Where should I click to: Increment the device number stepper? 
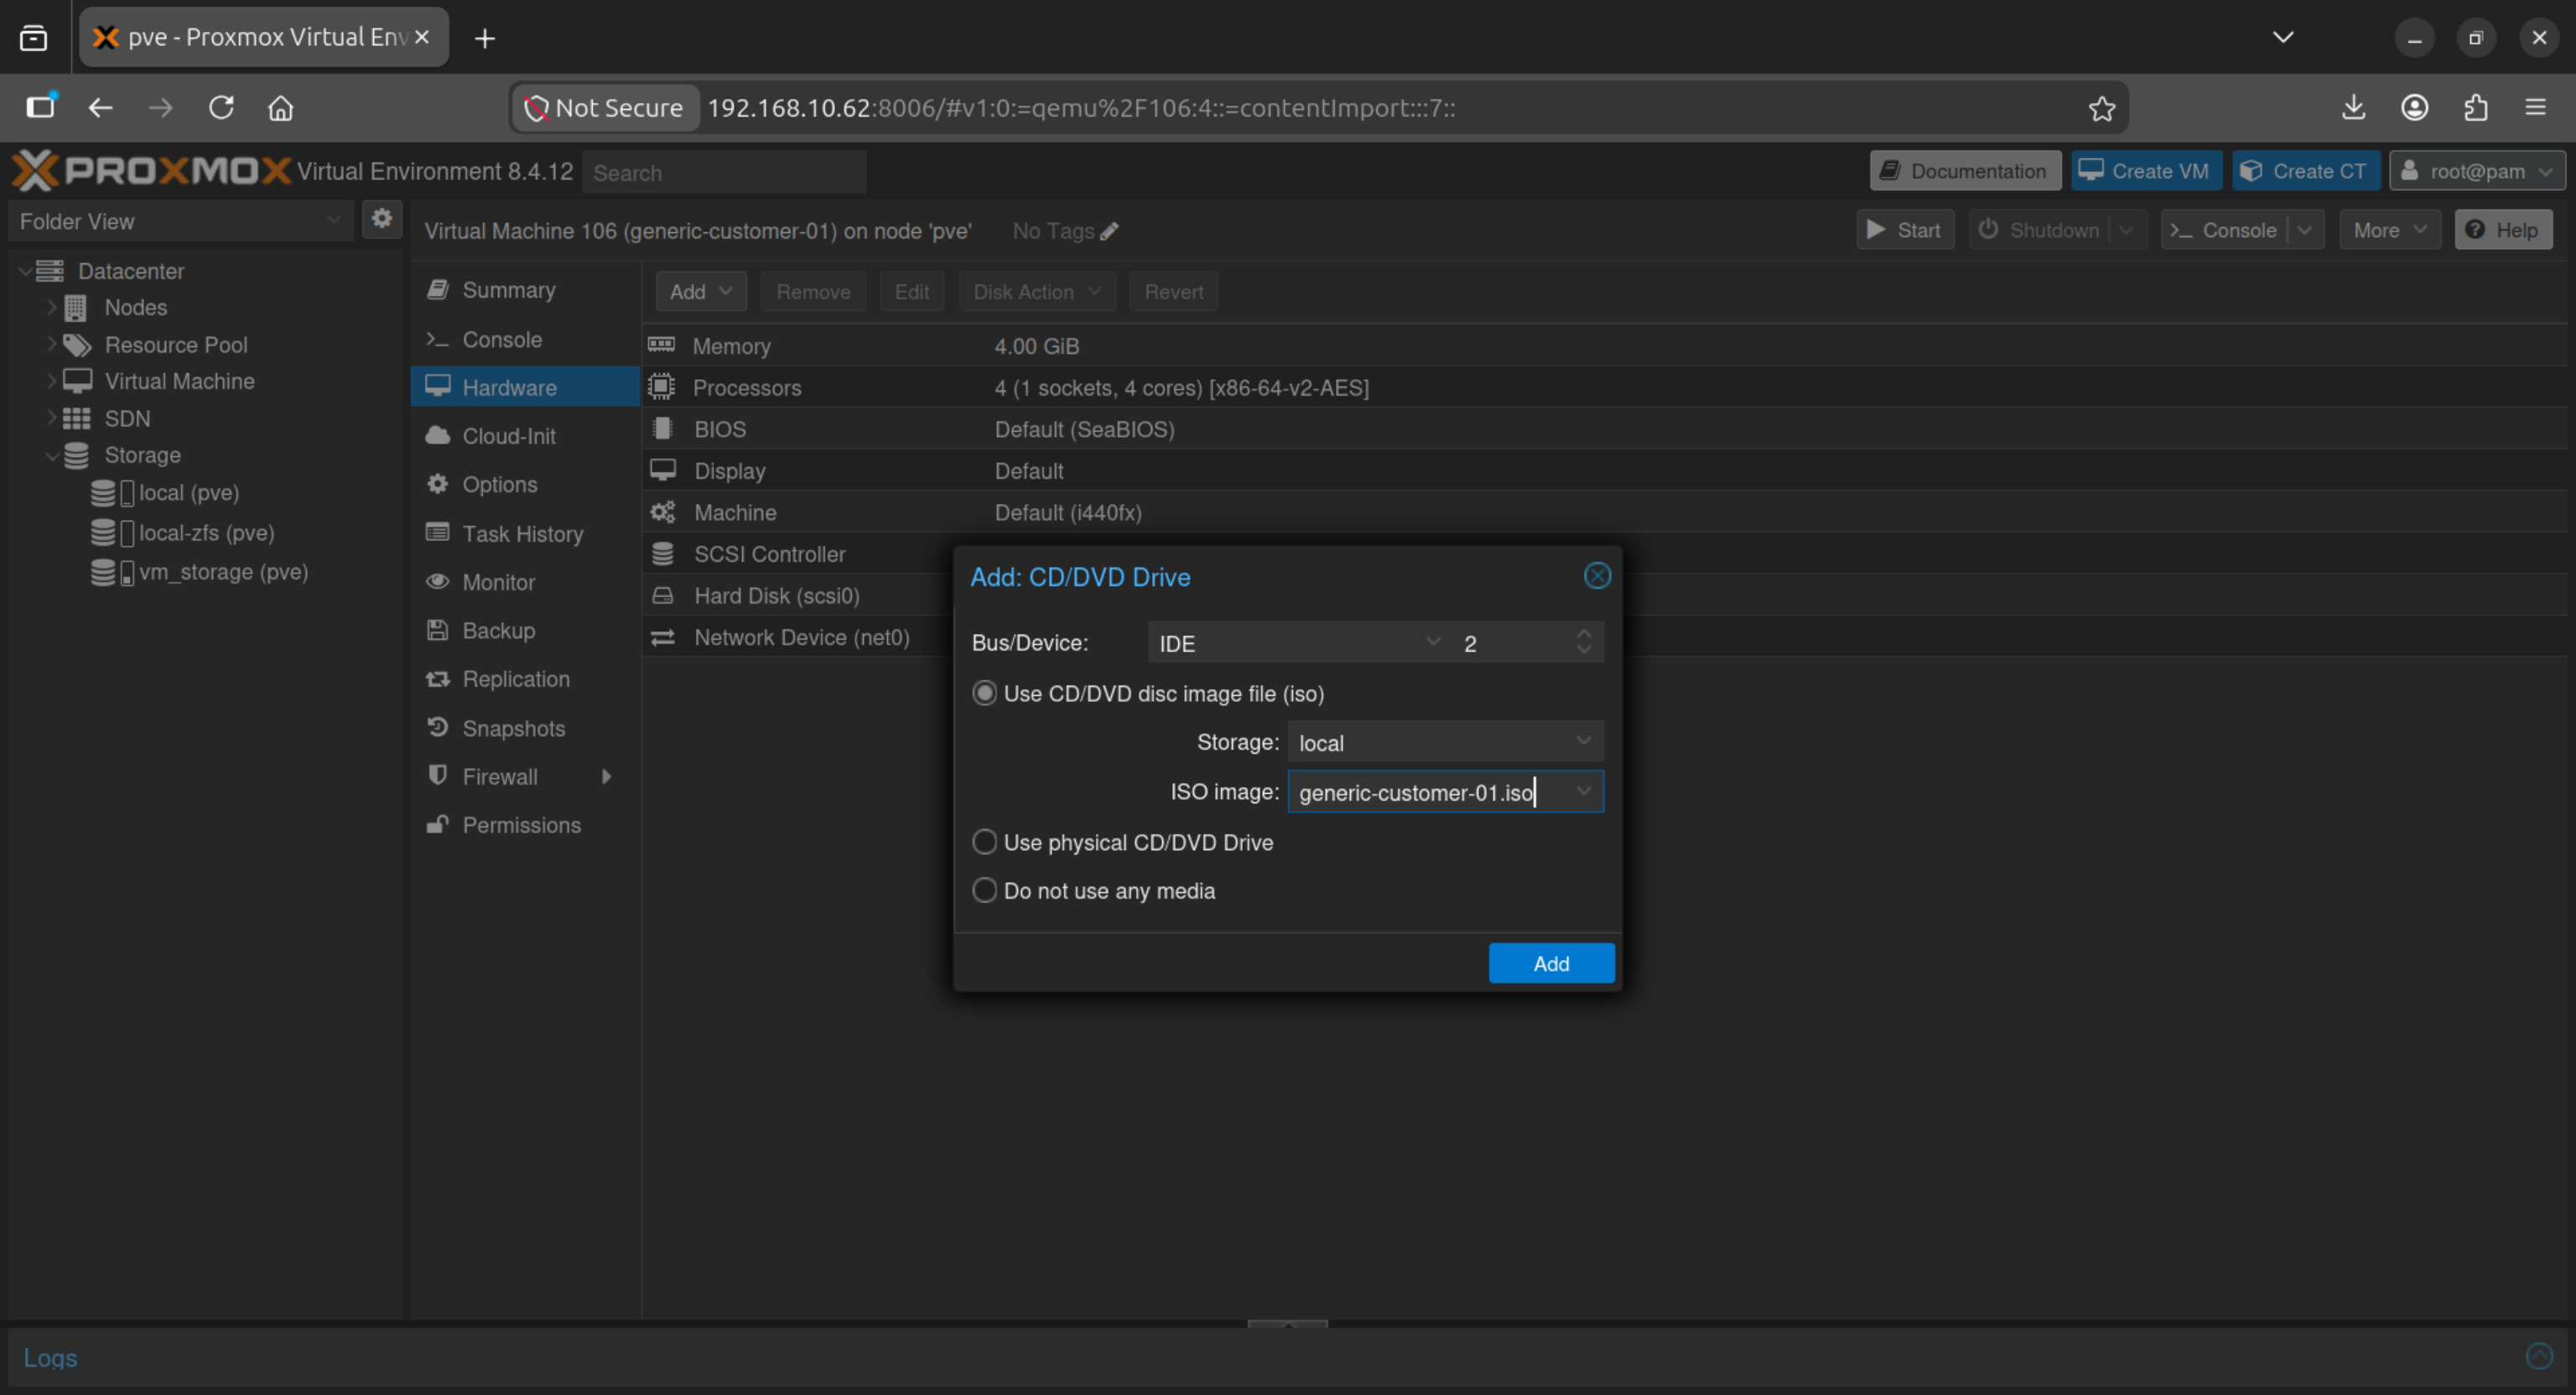coord(1584,633)
